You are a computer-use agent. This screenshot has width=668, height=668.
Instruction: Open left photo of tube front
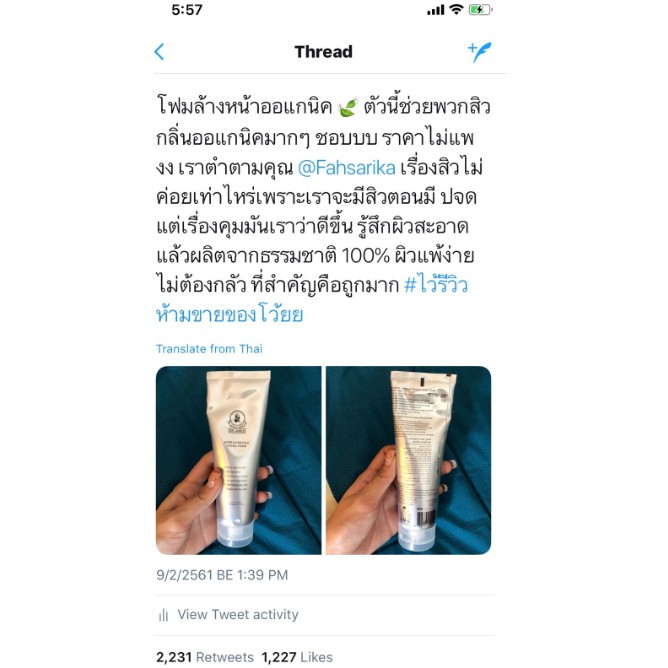239,460
